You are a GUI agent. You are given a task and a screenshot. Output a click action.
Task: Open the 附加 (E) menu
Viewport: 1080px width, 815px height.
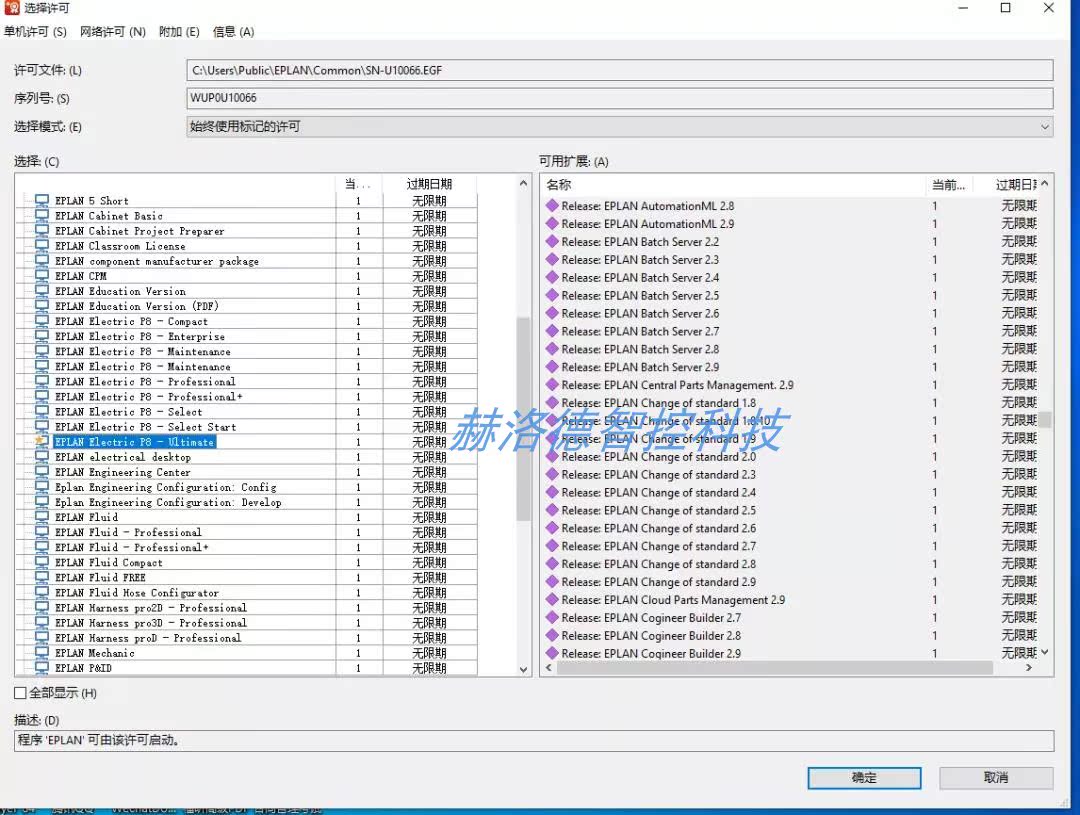[179, 32]
